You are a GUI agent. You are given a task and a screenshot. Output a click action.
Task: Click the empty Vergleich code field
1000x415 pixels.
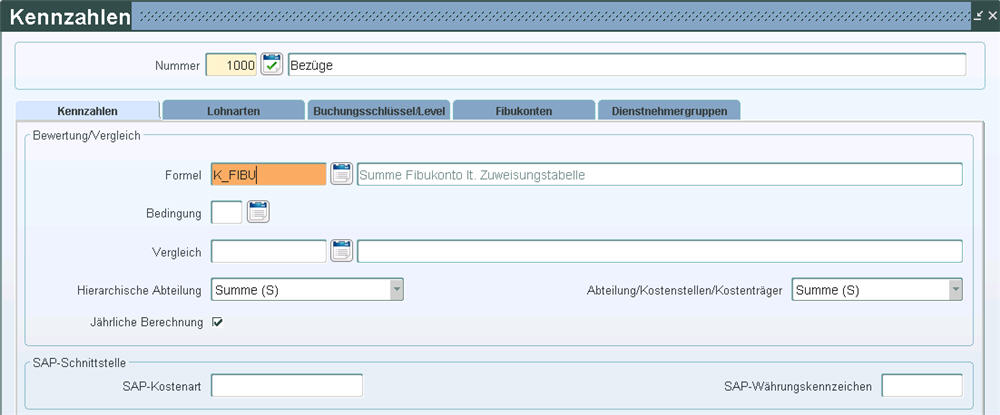coord(268,250)
